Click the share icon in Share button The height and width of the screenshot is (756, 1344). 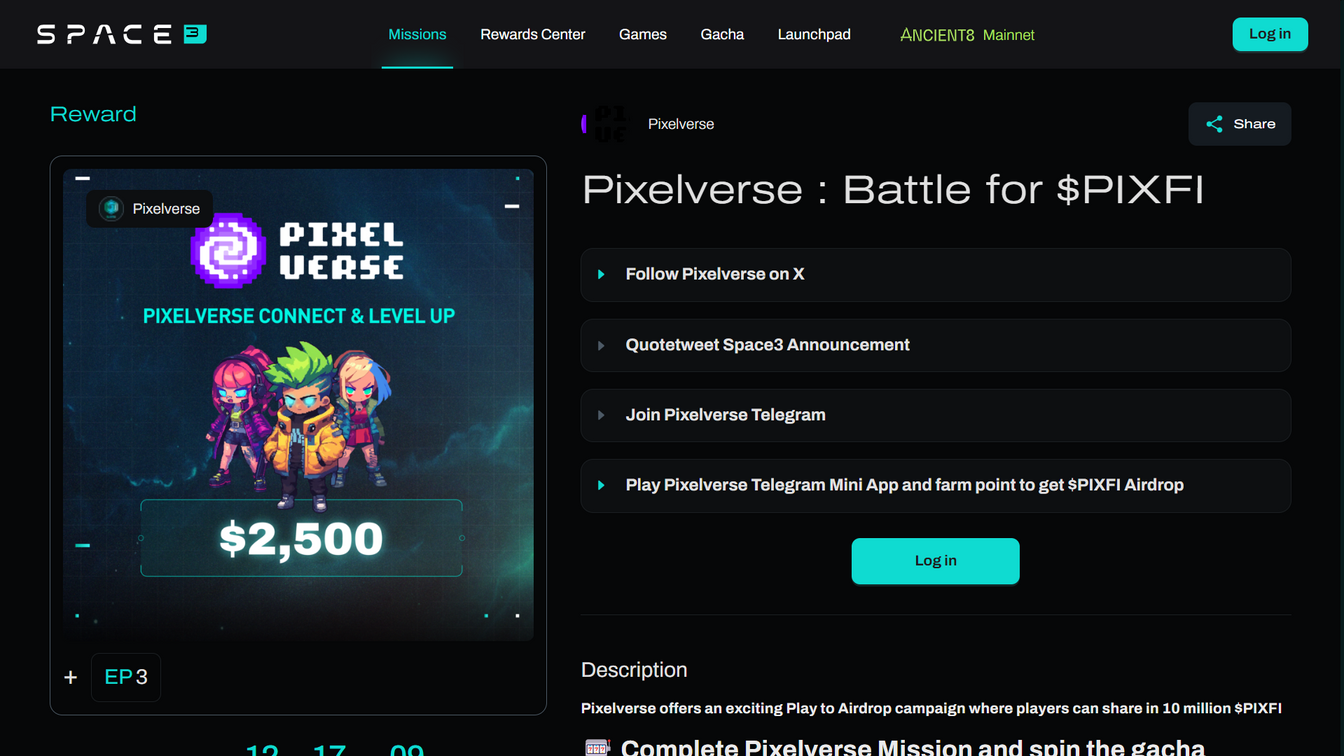tap(1214, 124)
